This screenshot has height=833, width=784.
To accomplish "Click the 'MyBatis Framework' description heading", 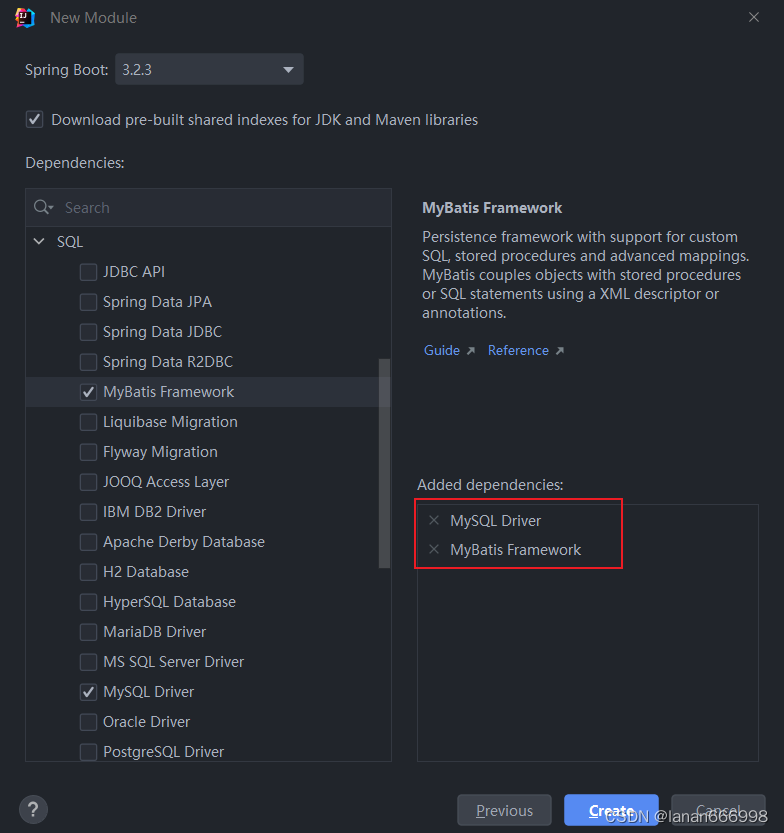I will click(492, 208).
